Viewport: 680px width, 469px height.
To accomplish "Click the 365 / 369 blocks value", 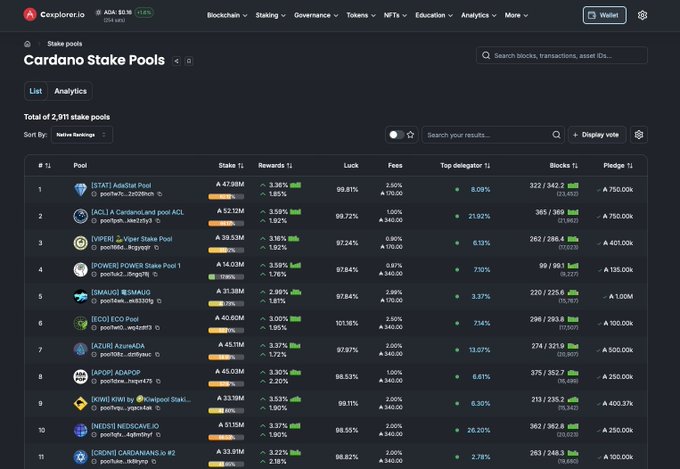I will point(549,212).
